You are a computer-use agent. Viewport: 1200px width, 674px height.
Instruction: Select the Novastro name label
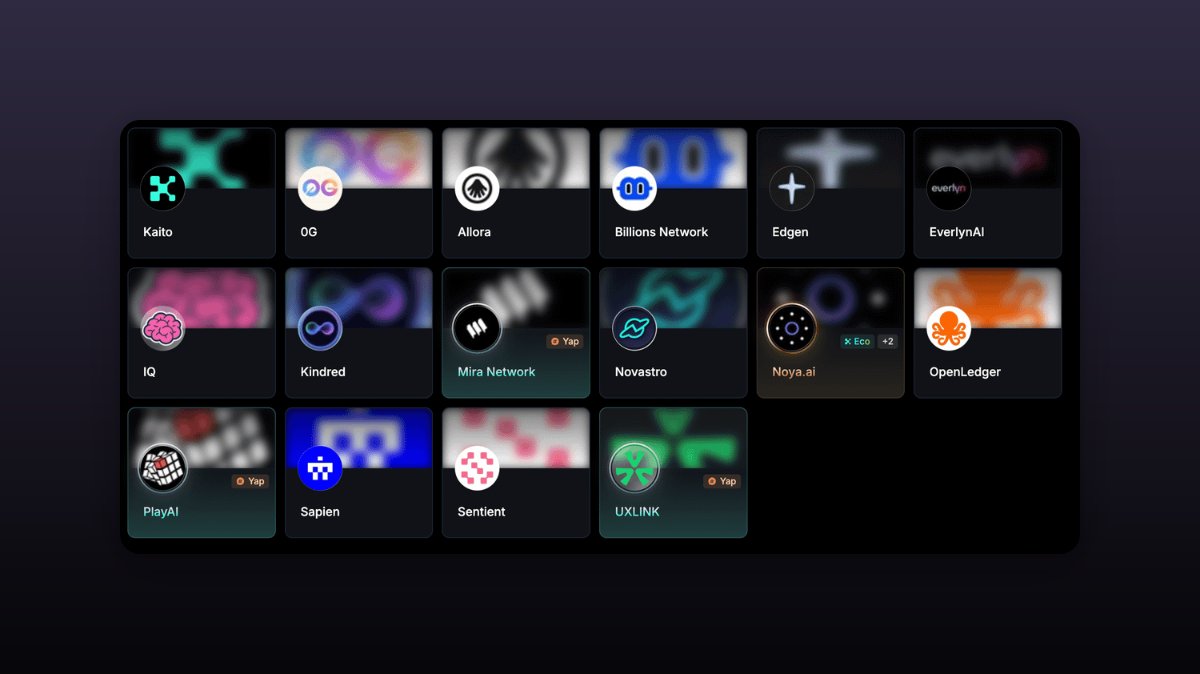(x=641, y=372)
